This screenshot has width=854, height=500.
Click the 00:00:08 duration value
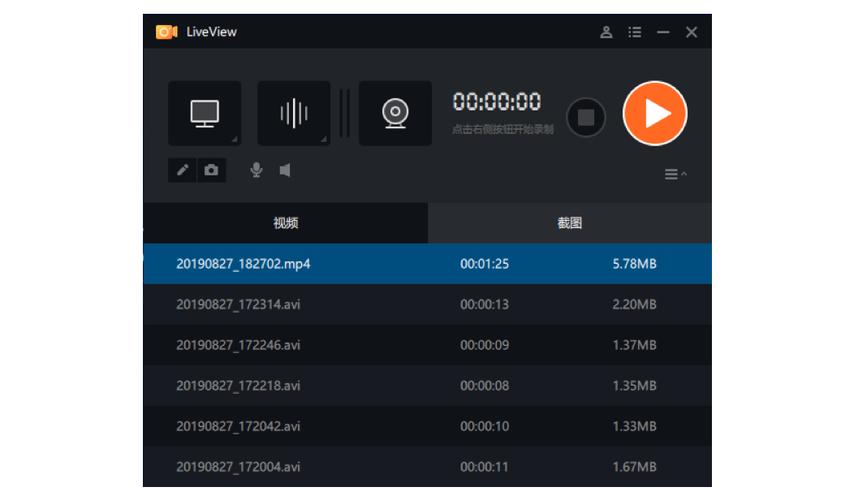[484, 386]
